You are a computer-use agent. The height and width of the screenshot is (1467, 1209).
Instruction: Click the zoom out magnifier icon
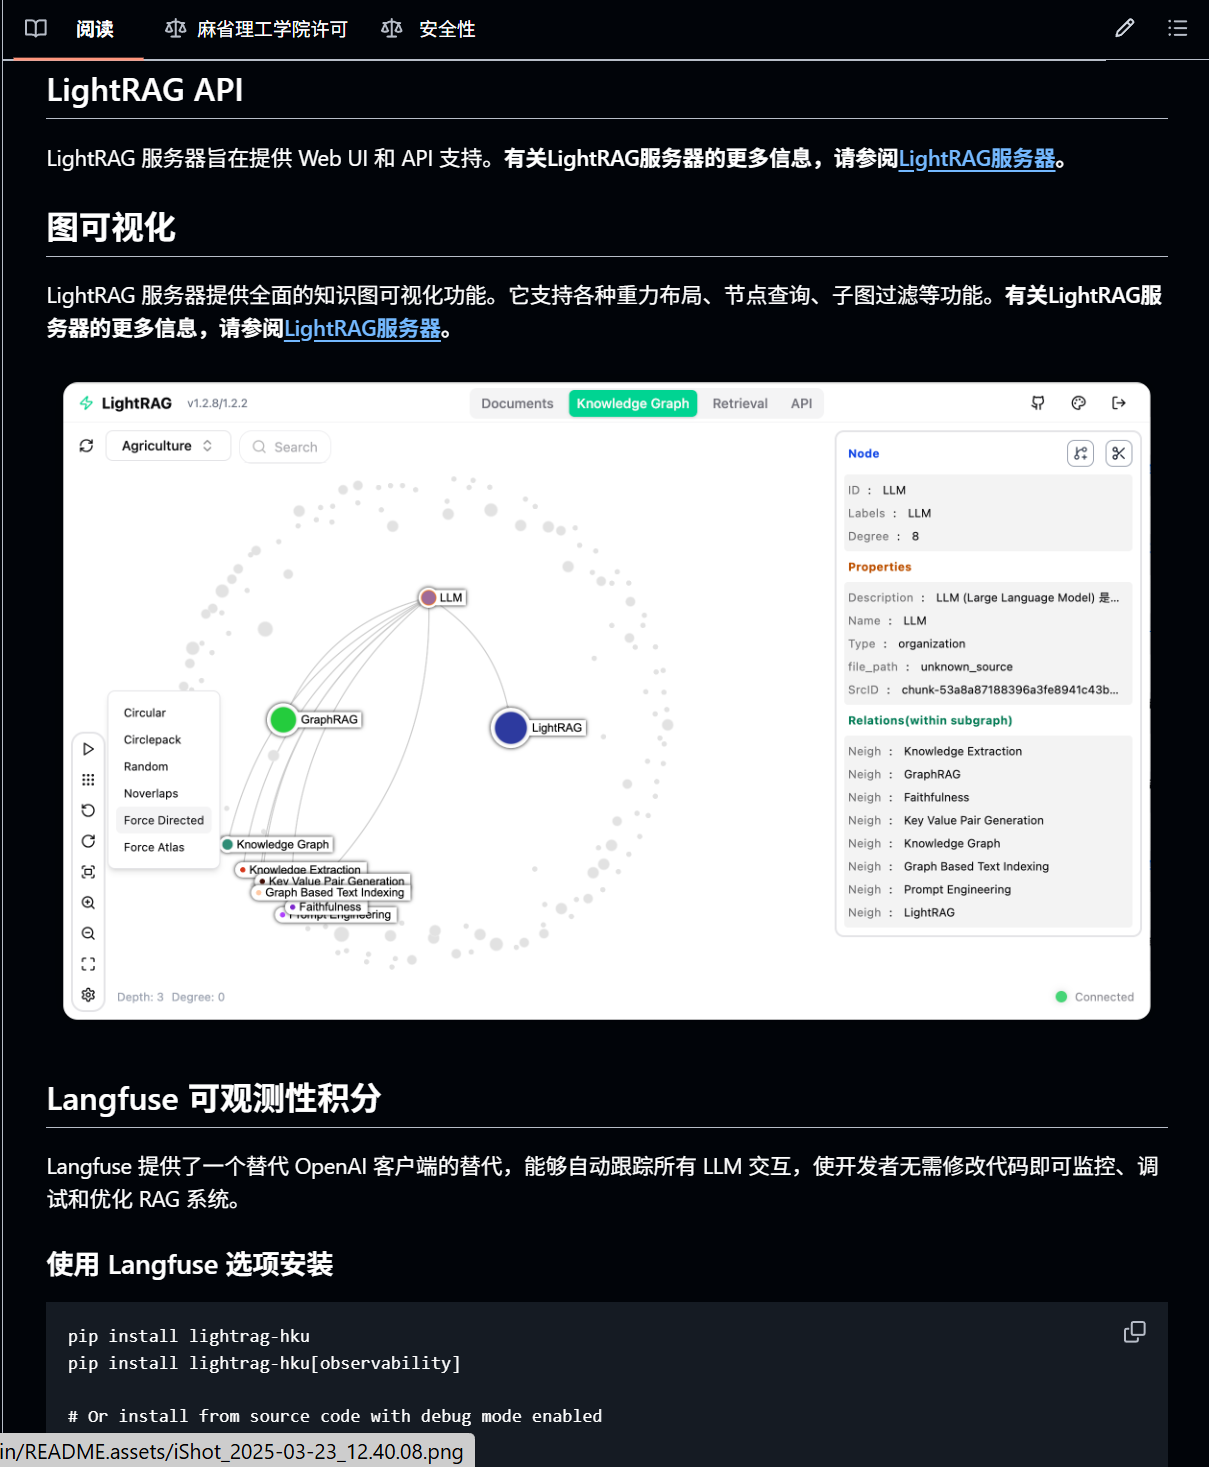(x=88, y=934)
